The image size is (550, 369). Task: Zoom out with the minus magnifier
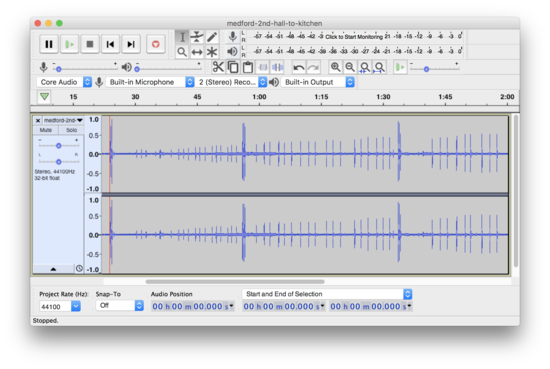350,67
